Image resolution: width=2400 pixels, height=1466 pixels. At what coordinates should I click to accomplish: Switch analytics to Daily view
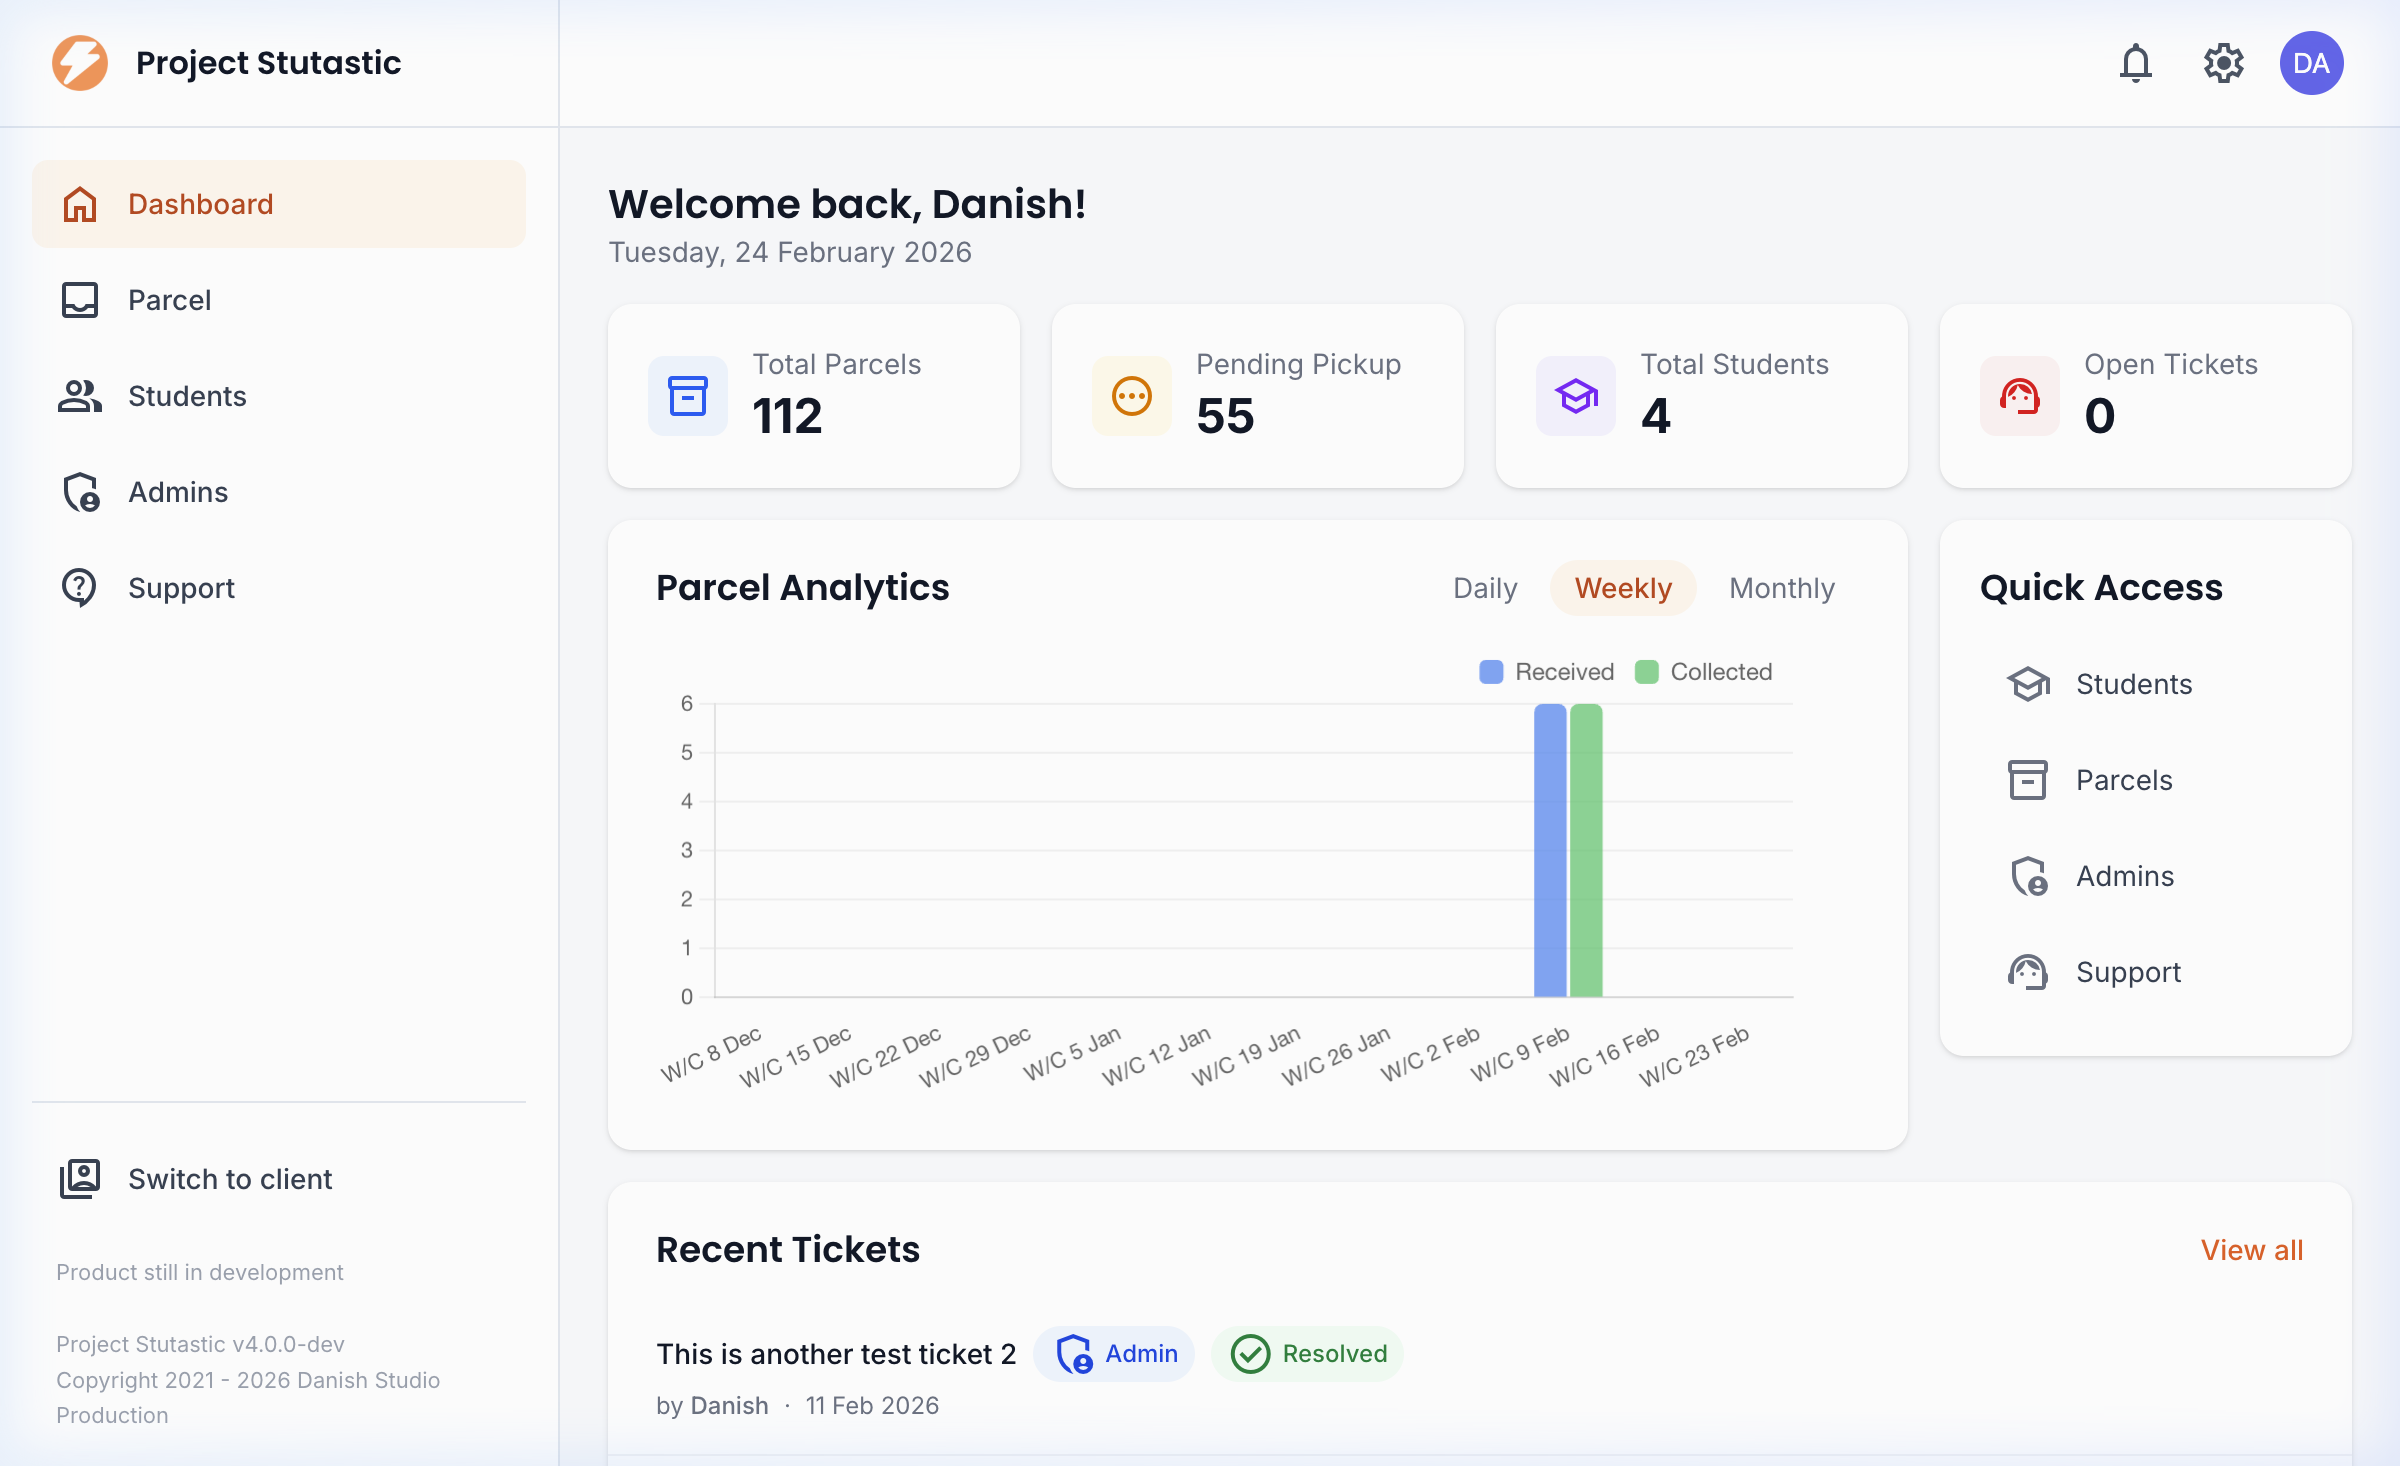pos(1485,588)
